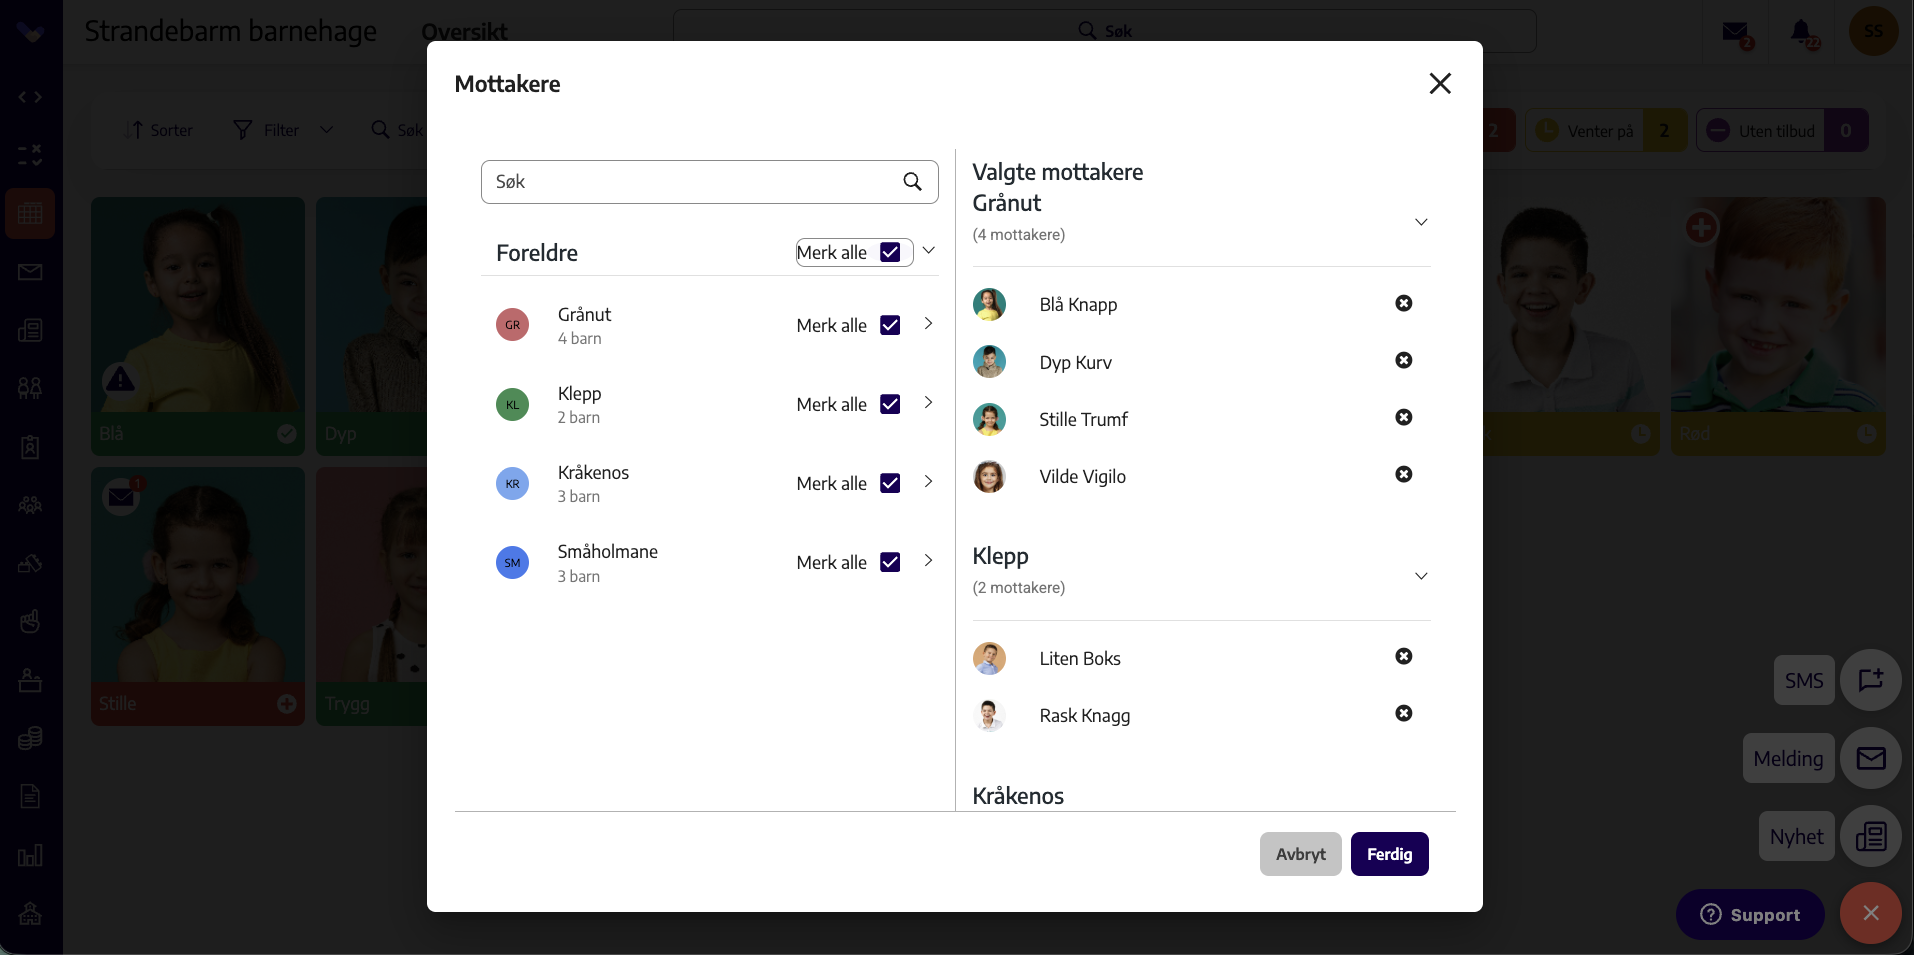Remove Rask Knagg from selected recipients
The height and width of the screenshot is (955, 1914).
click(1404, 713)
